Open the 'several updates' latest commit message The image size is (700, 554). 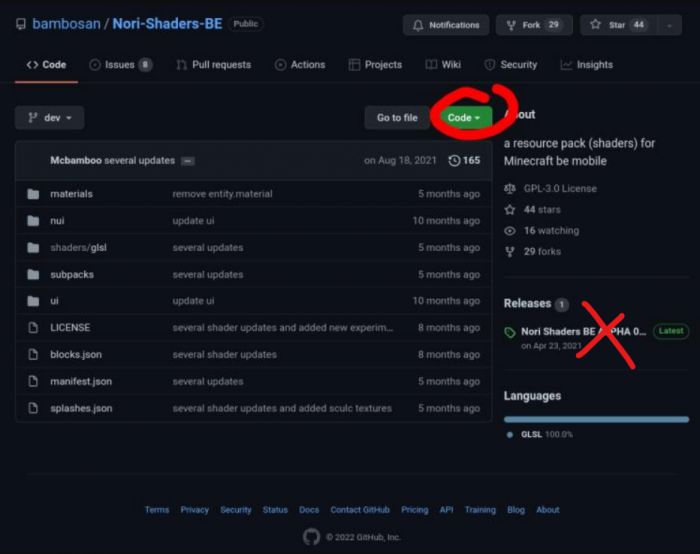click(140, 160)
